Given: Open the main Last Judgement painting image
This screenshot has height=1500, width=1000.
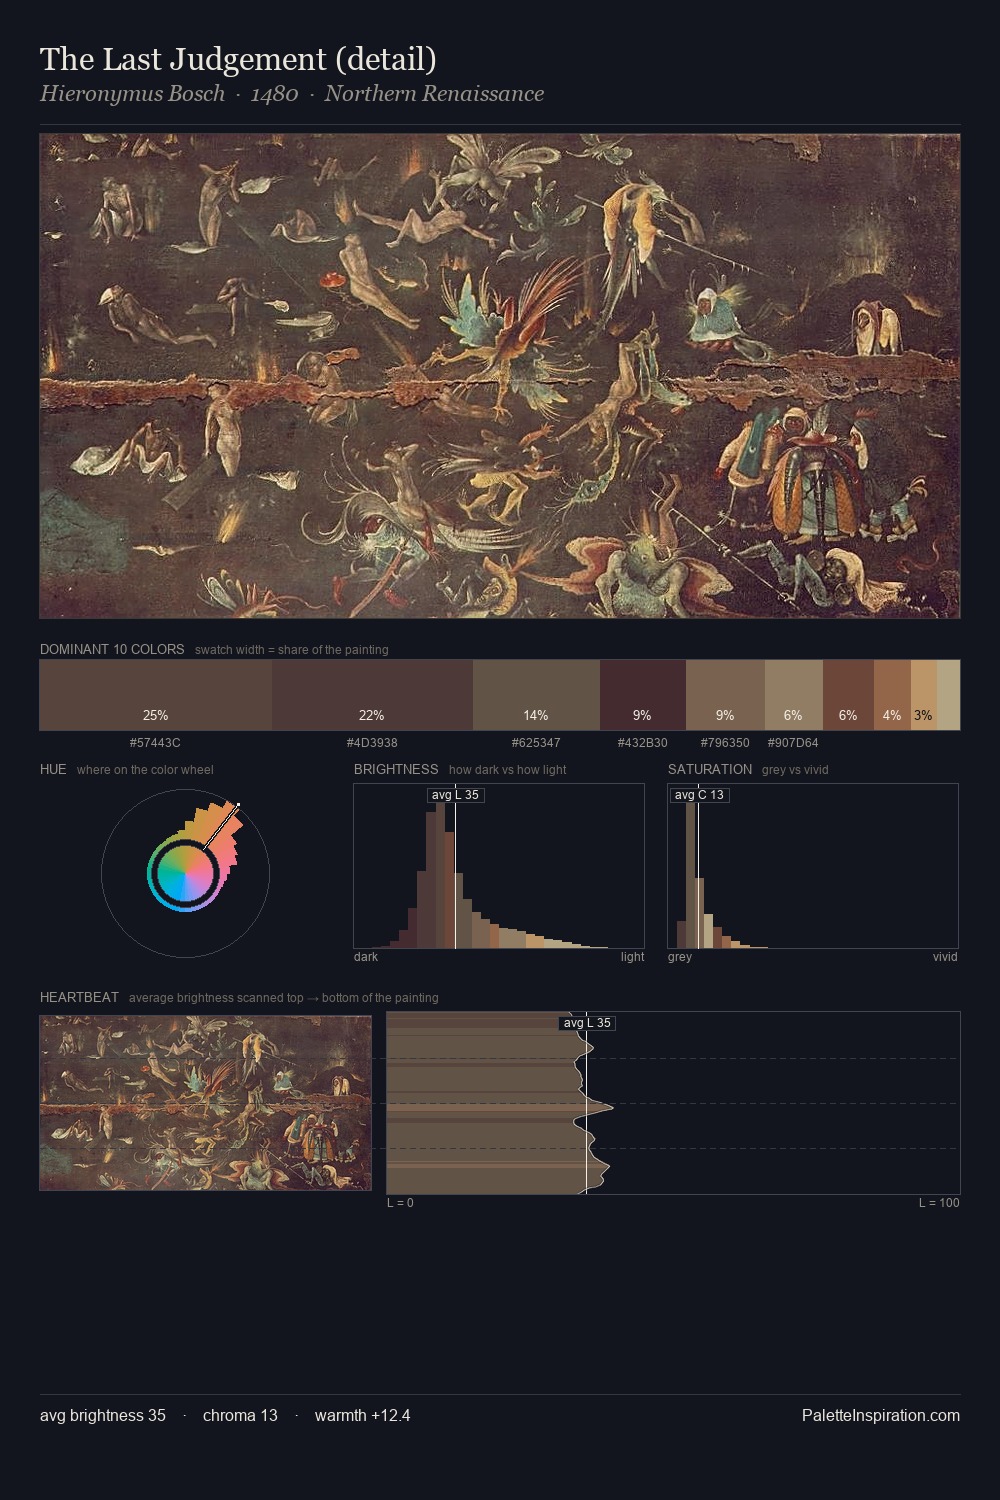Looking at the screenshot, I should (500, 376).
